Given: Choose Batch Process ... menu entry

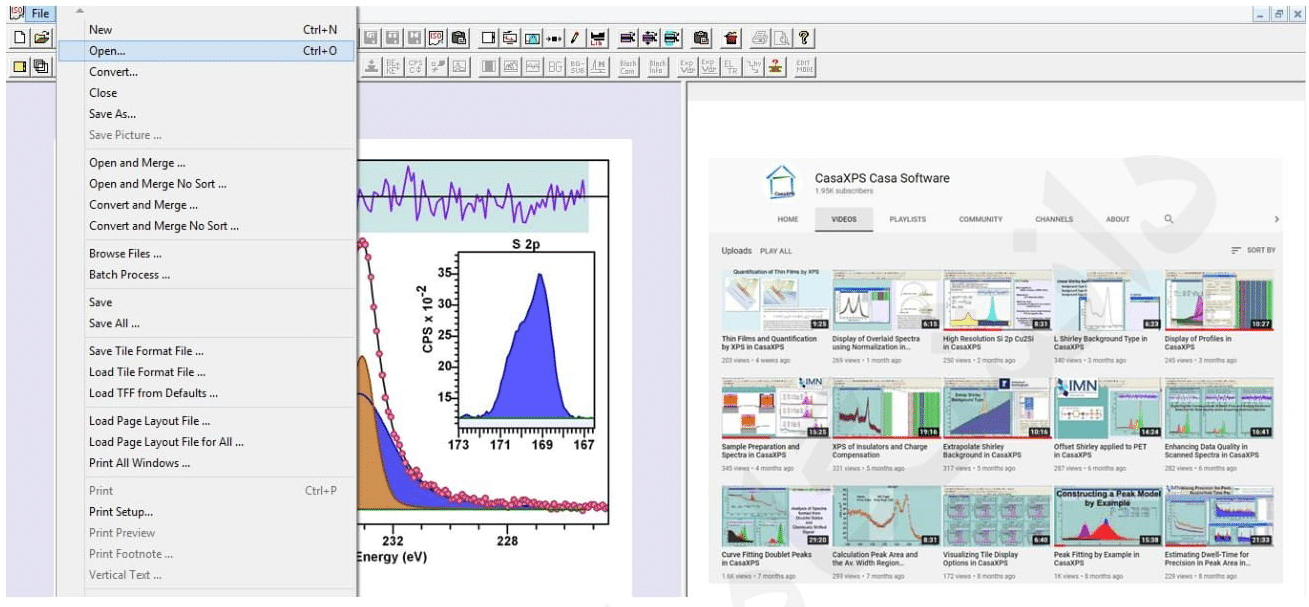Looking at the screenshot, I should click(x=206, y=275).
